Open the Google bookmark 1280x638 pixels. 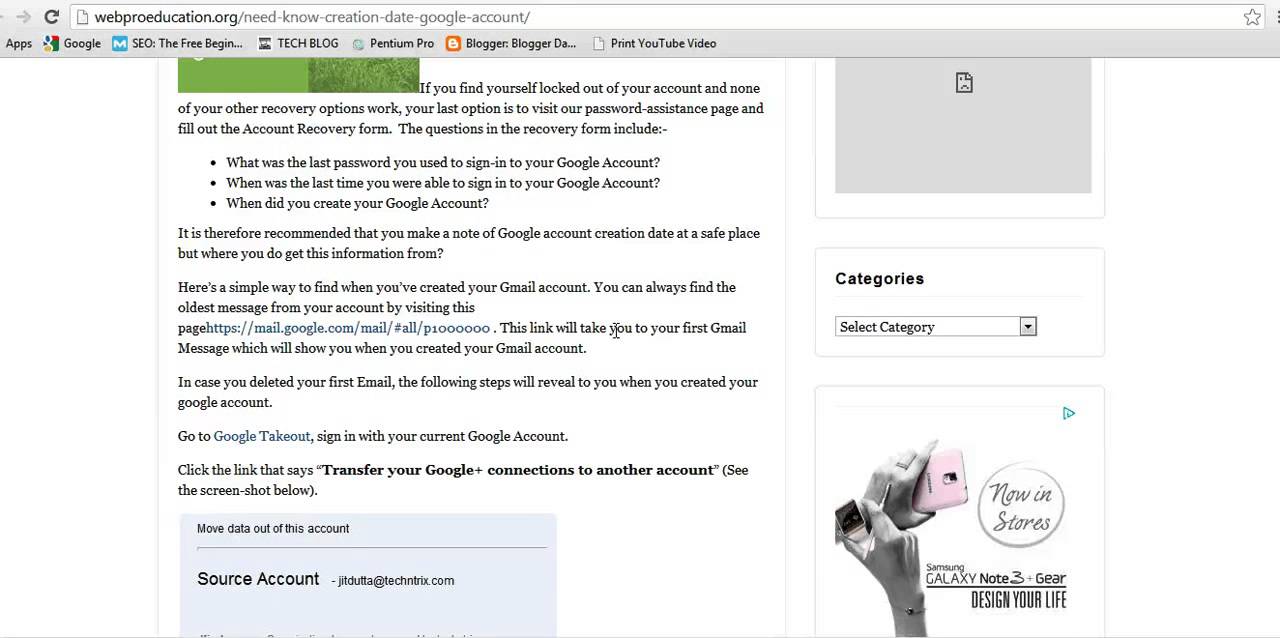(x=72, y=43)
